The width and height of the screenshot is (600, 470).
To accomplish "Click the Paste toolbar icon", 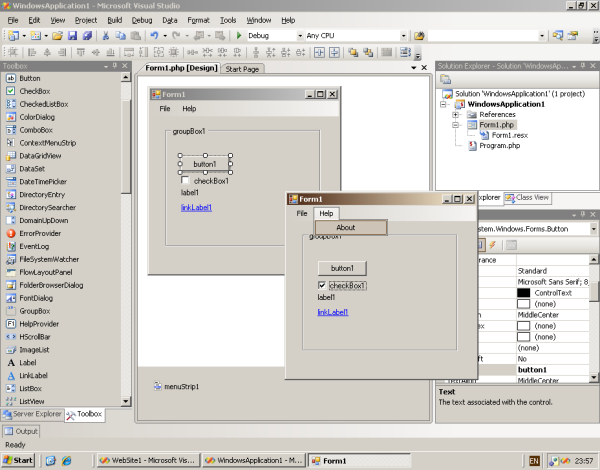I will 135,36.
